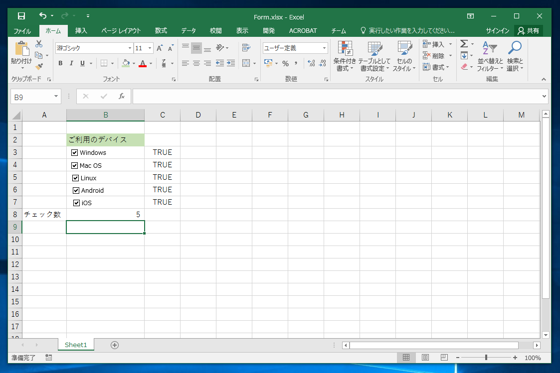Click the red font color A
This screenshot has width=560, height=373.
(142, 63)
